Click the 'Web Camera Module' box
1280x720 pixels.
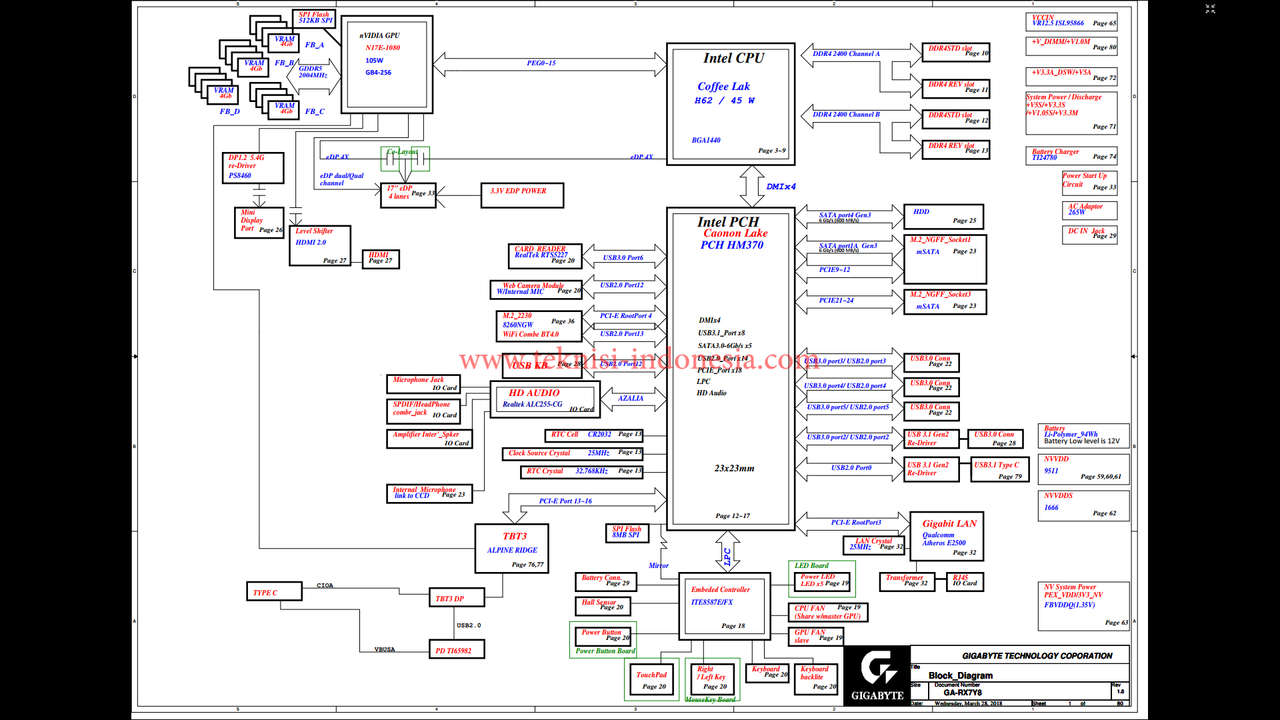pos(537,289)
